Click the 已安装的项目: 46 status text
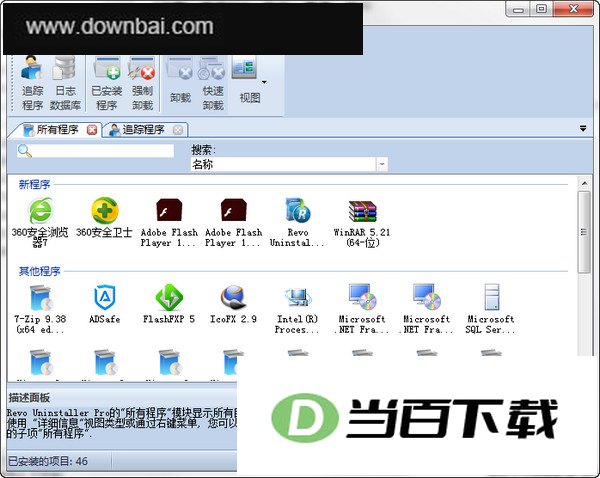 point(48,461)
